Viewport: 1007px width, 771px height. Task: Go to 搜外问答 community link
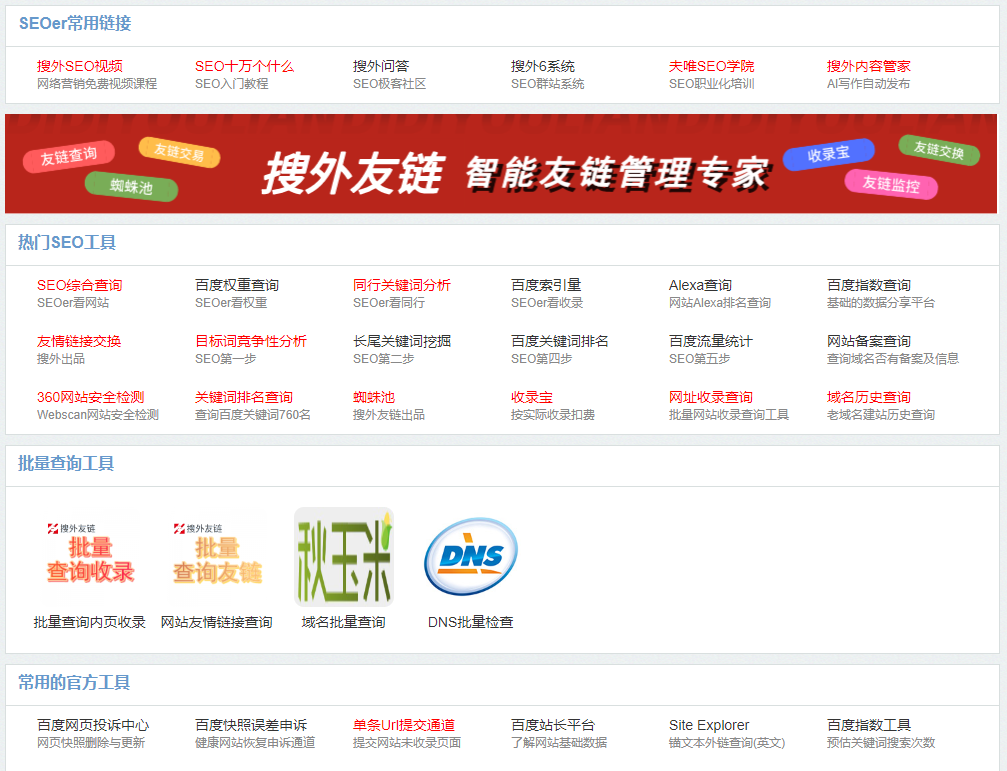tap(381, 66)
